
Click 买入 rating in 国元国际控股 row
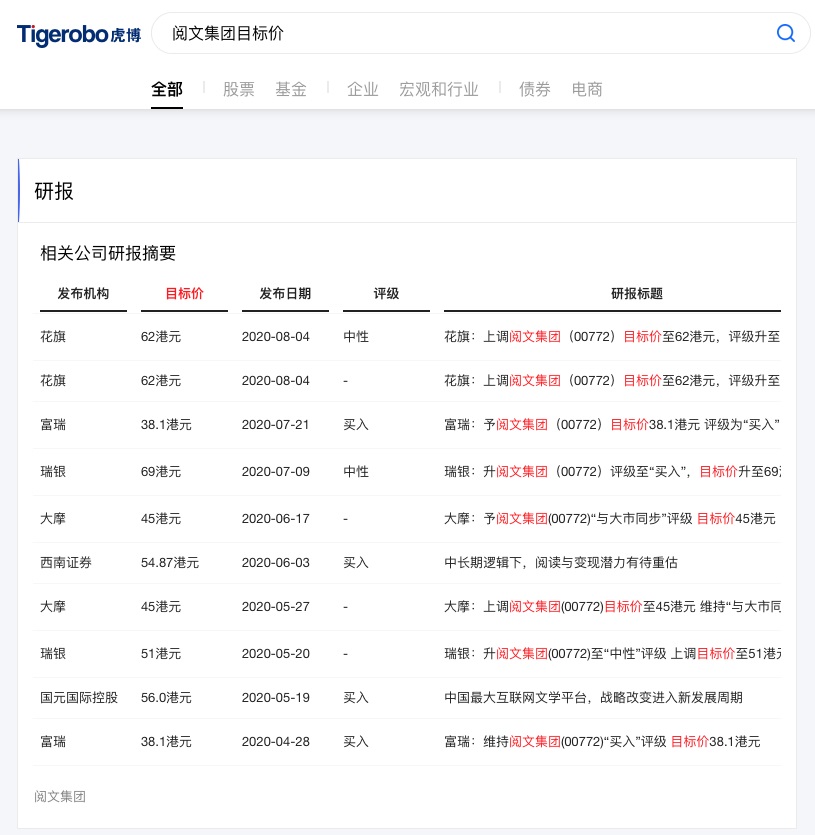356,698
